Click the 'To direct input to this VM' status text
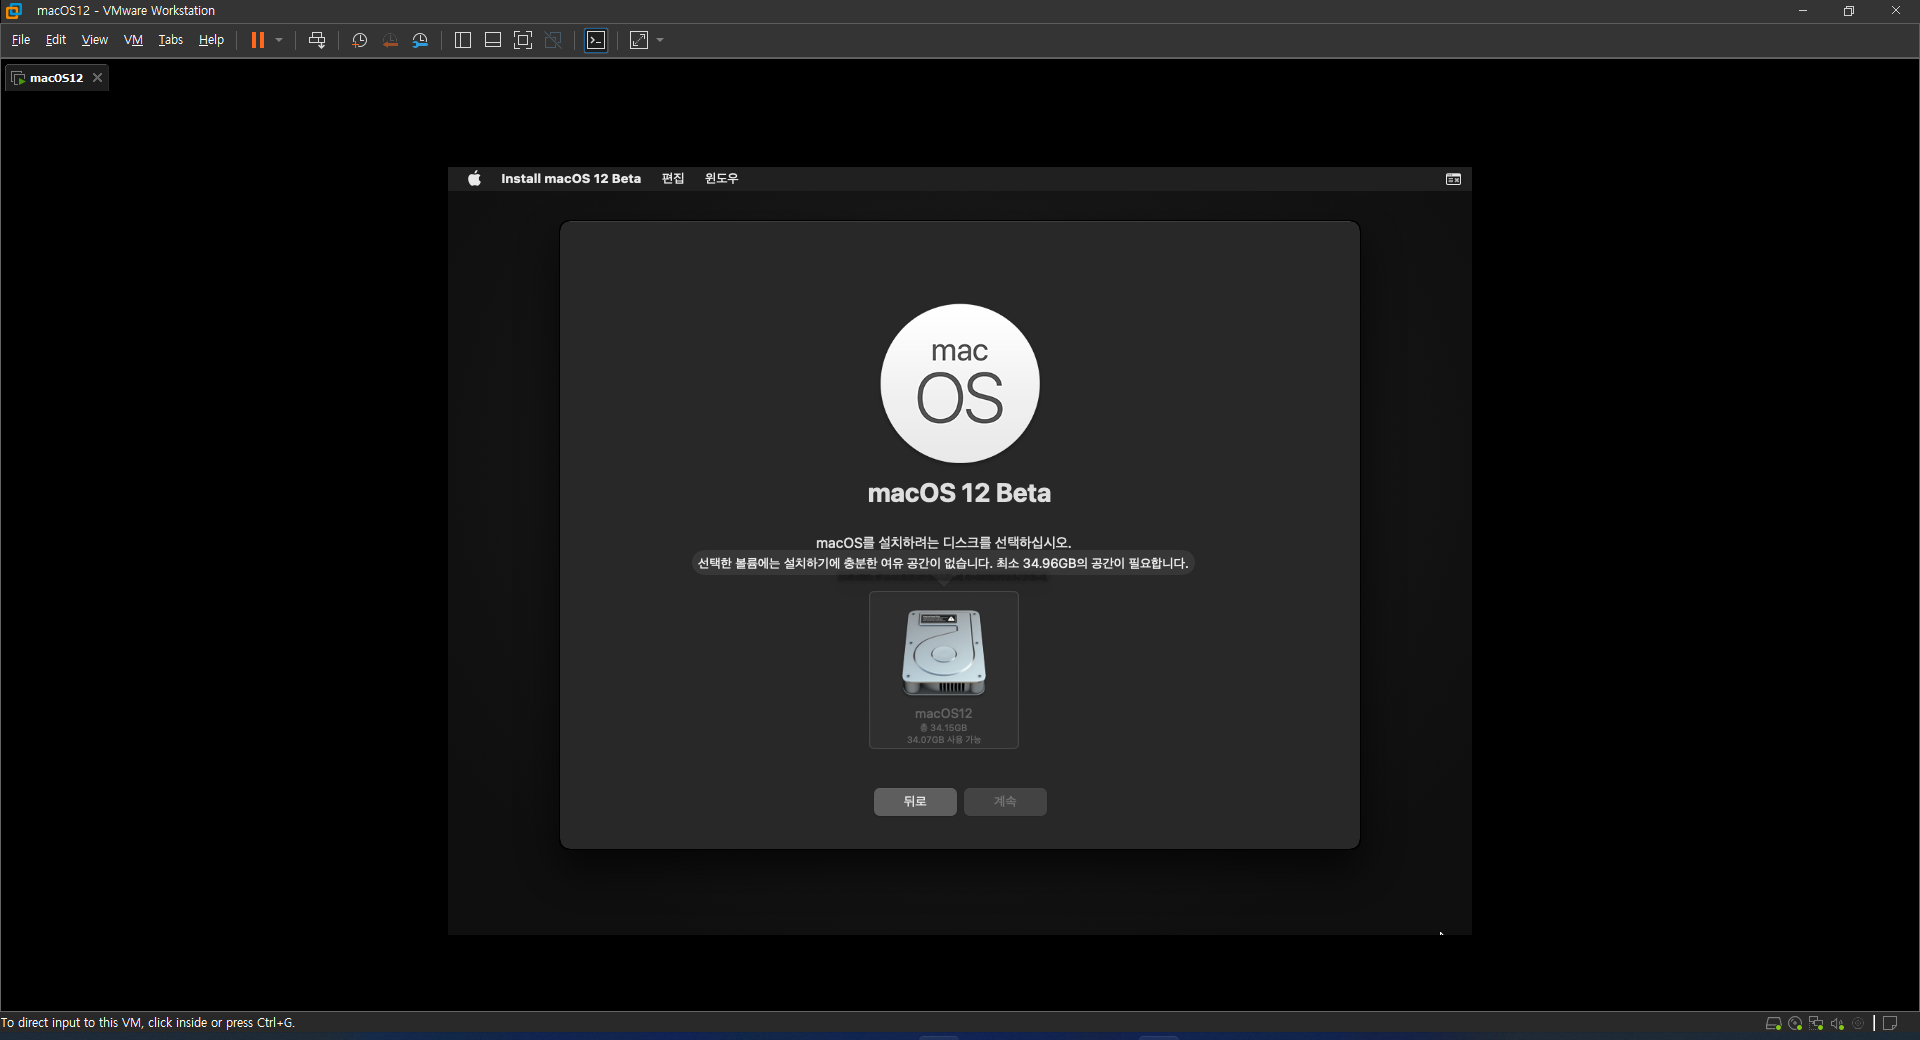This screenshot has width=1920, height=1040. 148,1023
